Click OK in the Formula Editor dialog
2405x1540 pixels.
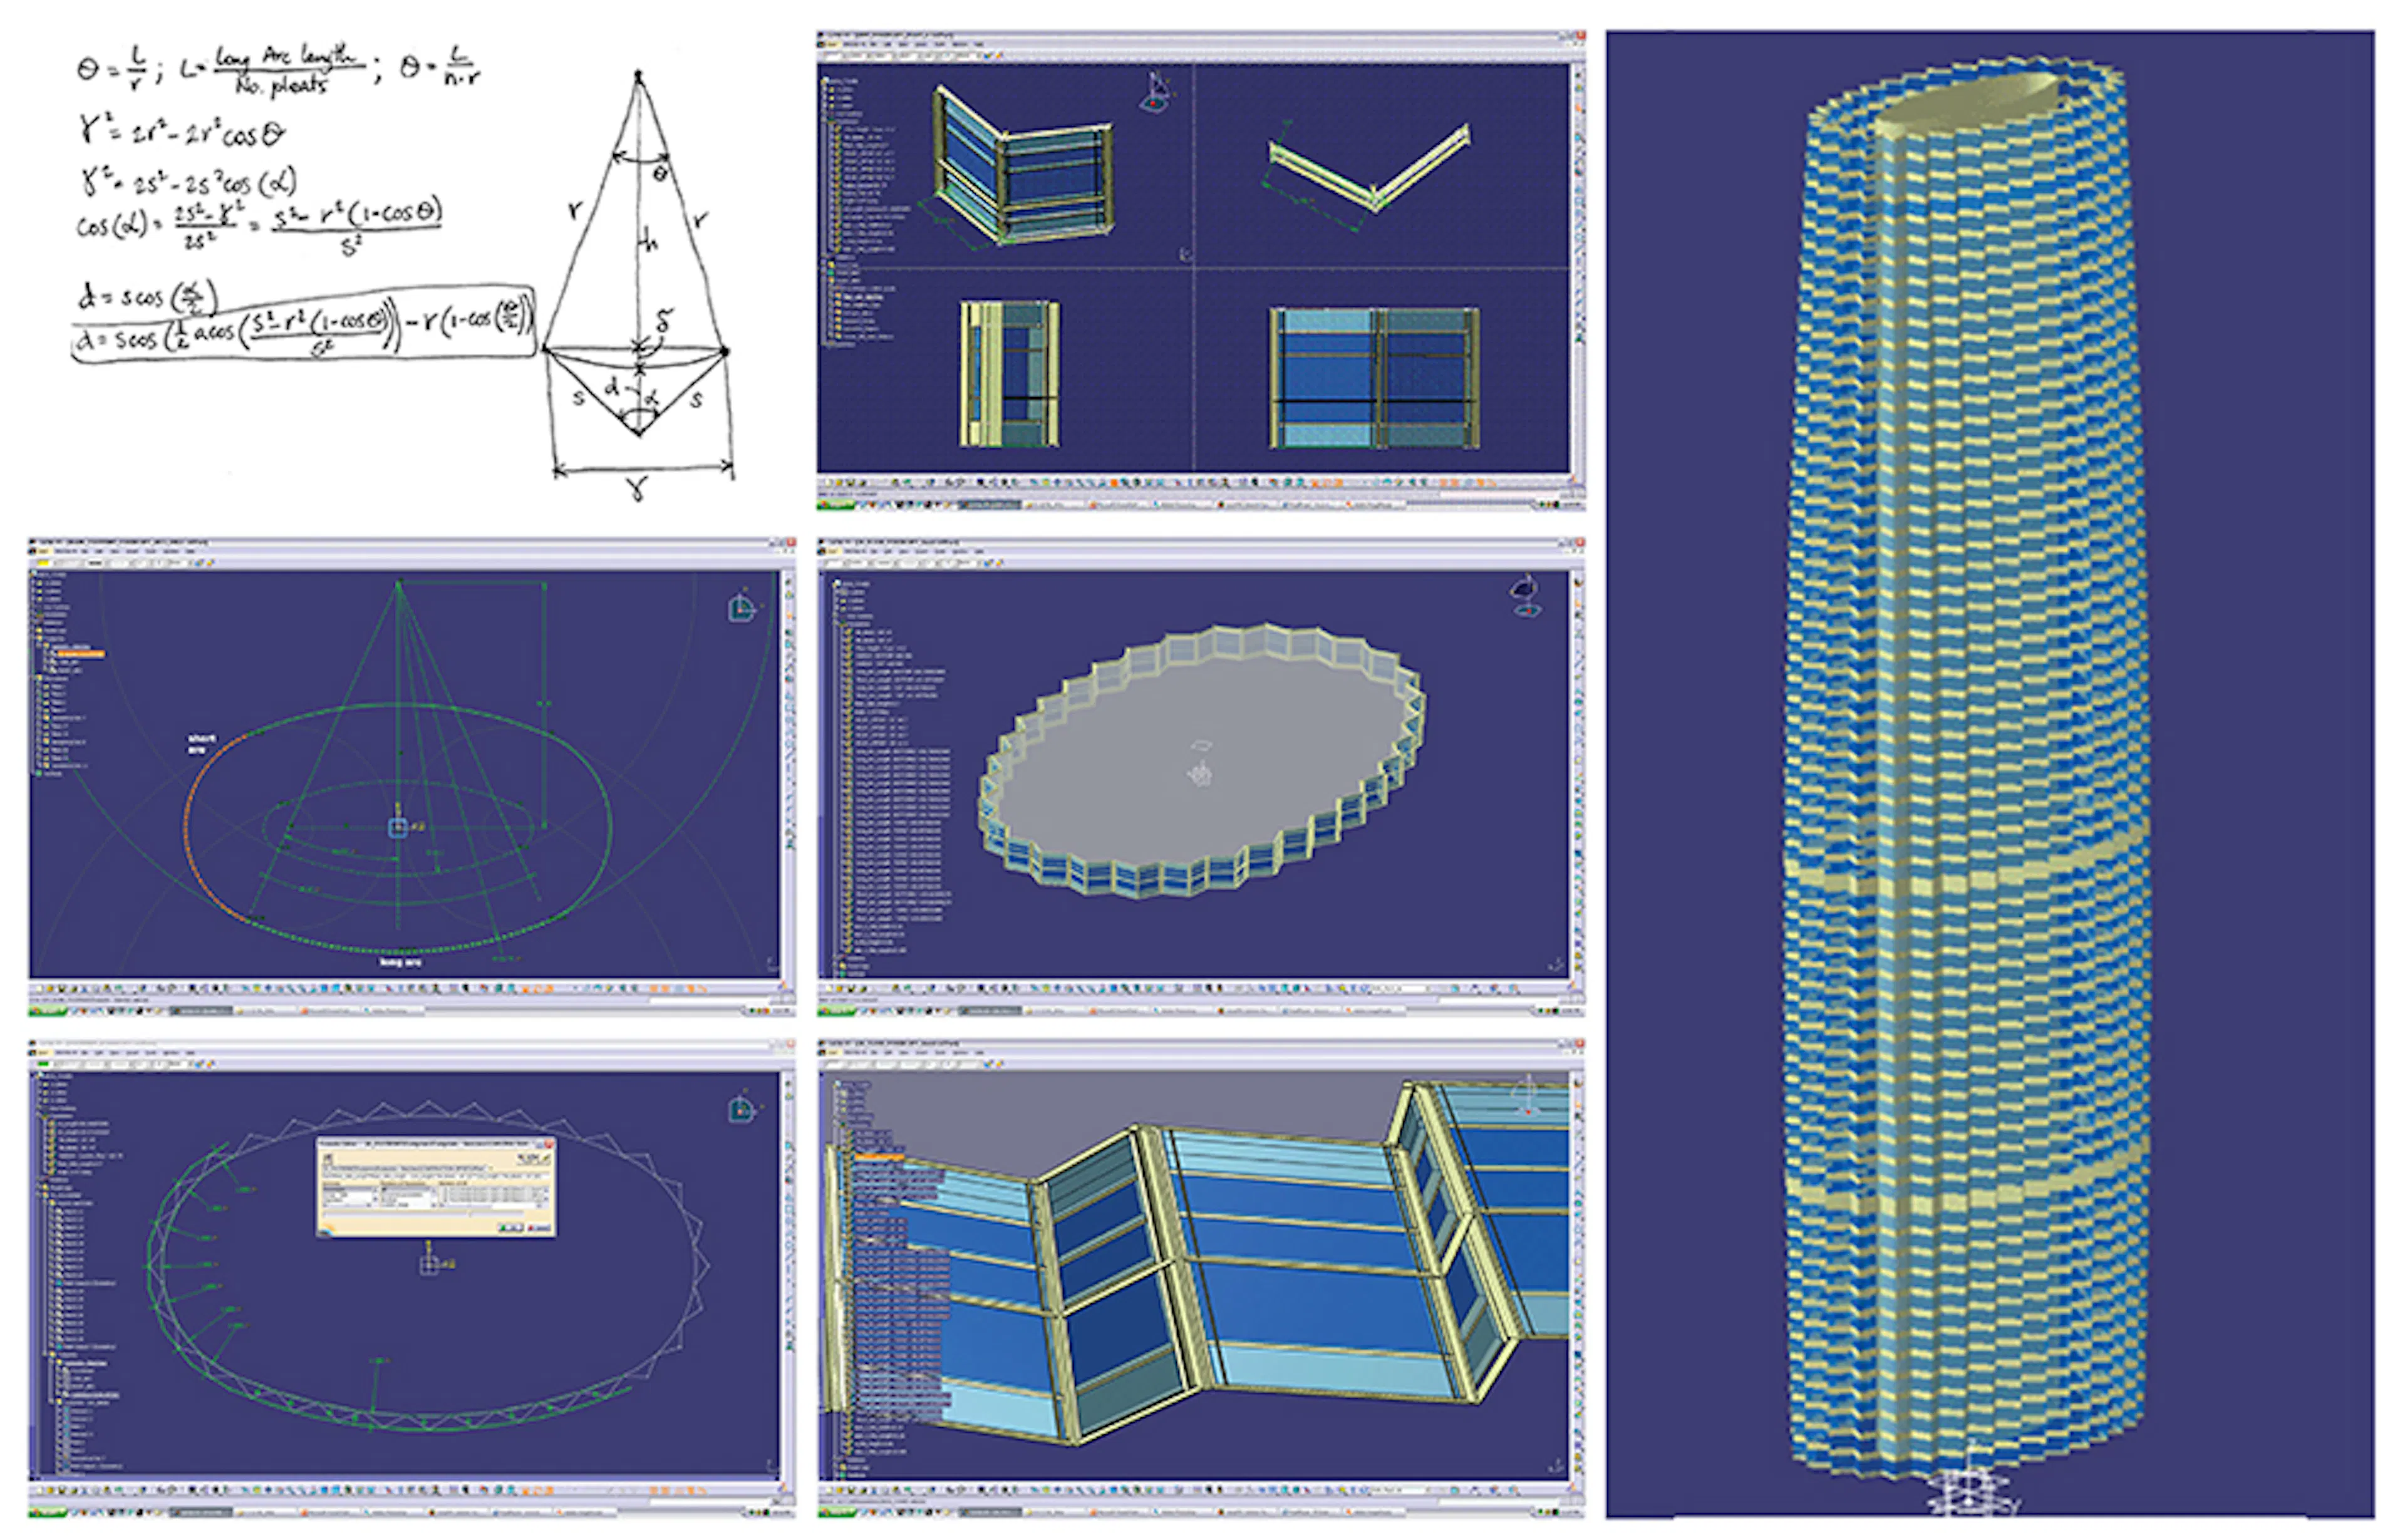tap(511, 1228)
